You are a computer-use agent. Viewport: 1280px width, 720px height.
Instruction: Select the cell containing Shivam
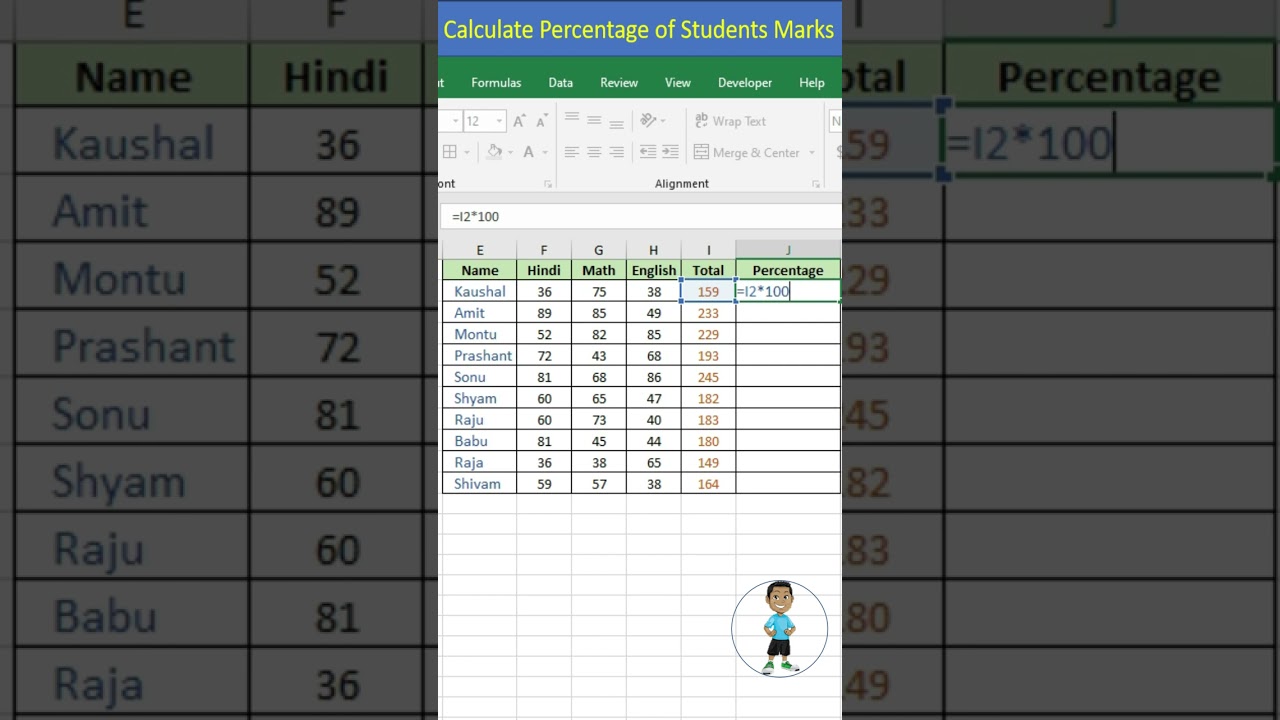[480, 484]
